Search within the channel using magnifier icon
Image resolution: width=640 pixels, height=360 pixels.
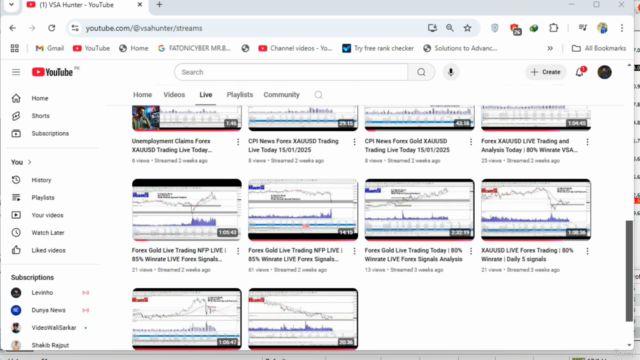pyautogui.click(x=318, y=95)
